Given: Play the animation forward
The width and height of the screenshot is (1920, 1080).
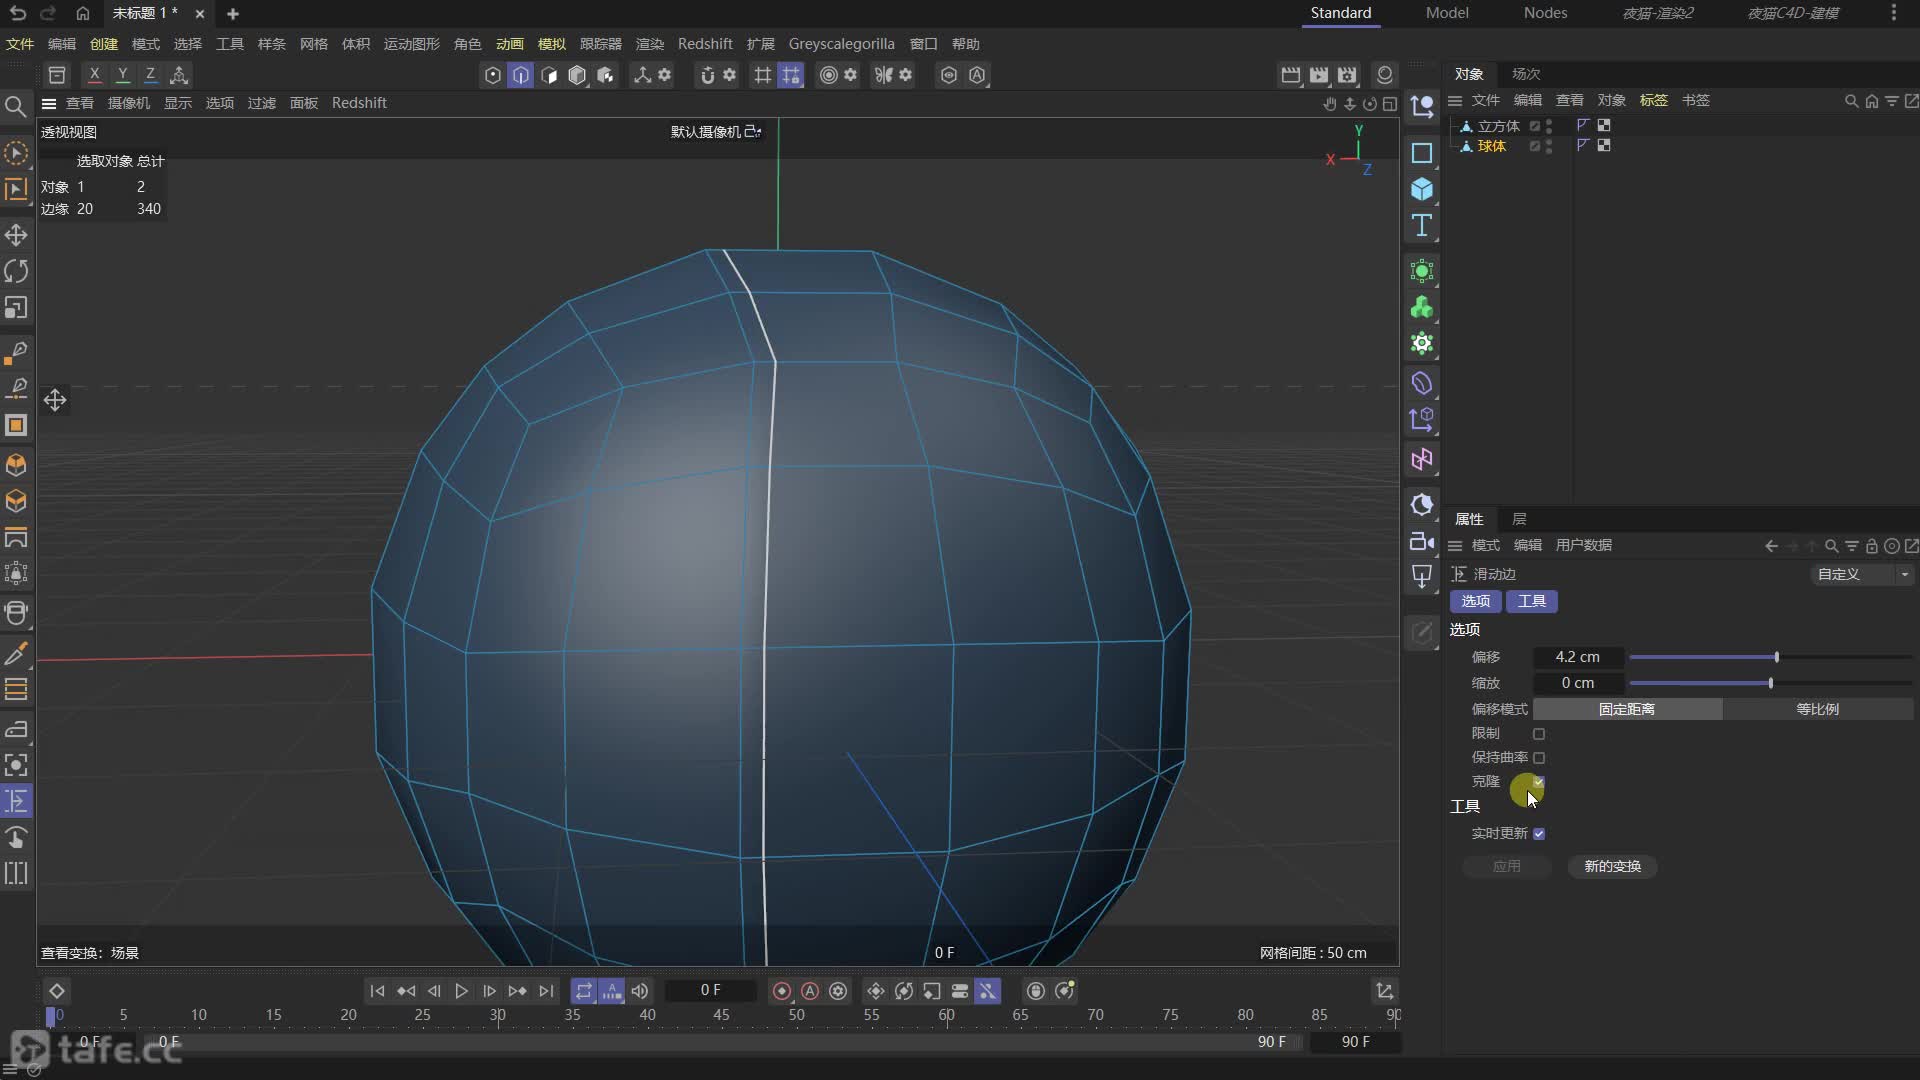Looking at the screenshot, I should pos(461,991).
